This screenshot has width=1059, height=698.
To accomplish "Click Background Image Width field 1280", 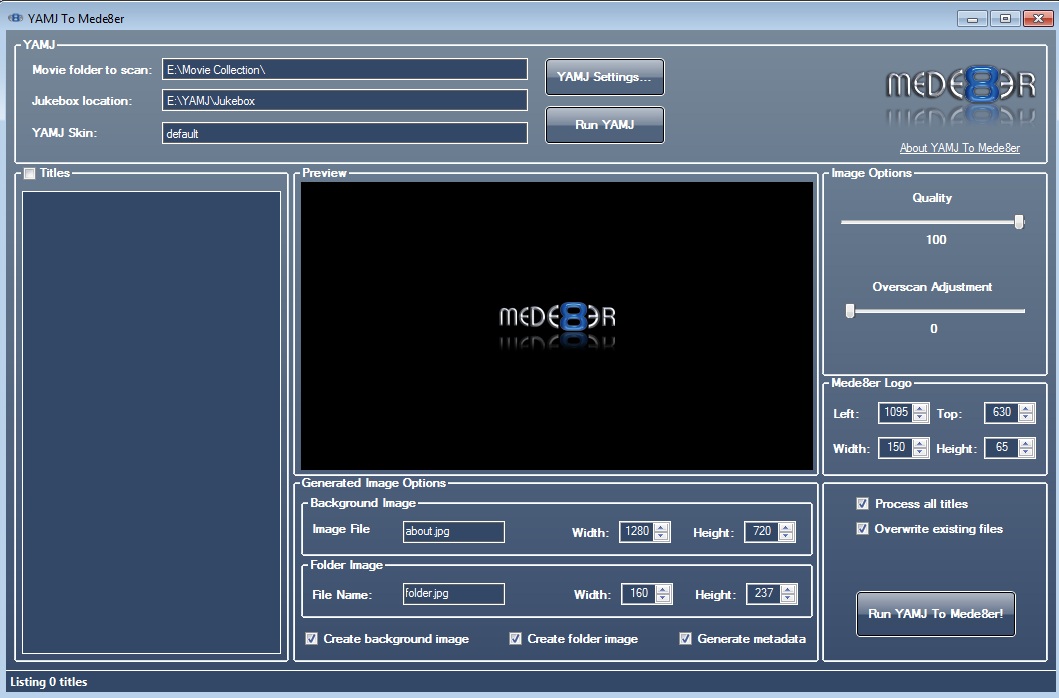I will pos(637,532).
